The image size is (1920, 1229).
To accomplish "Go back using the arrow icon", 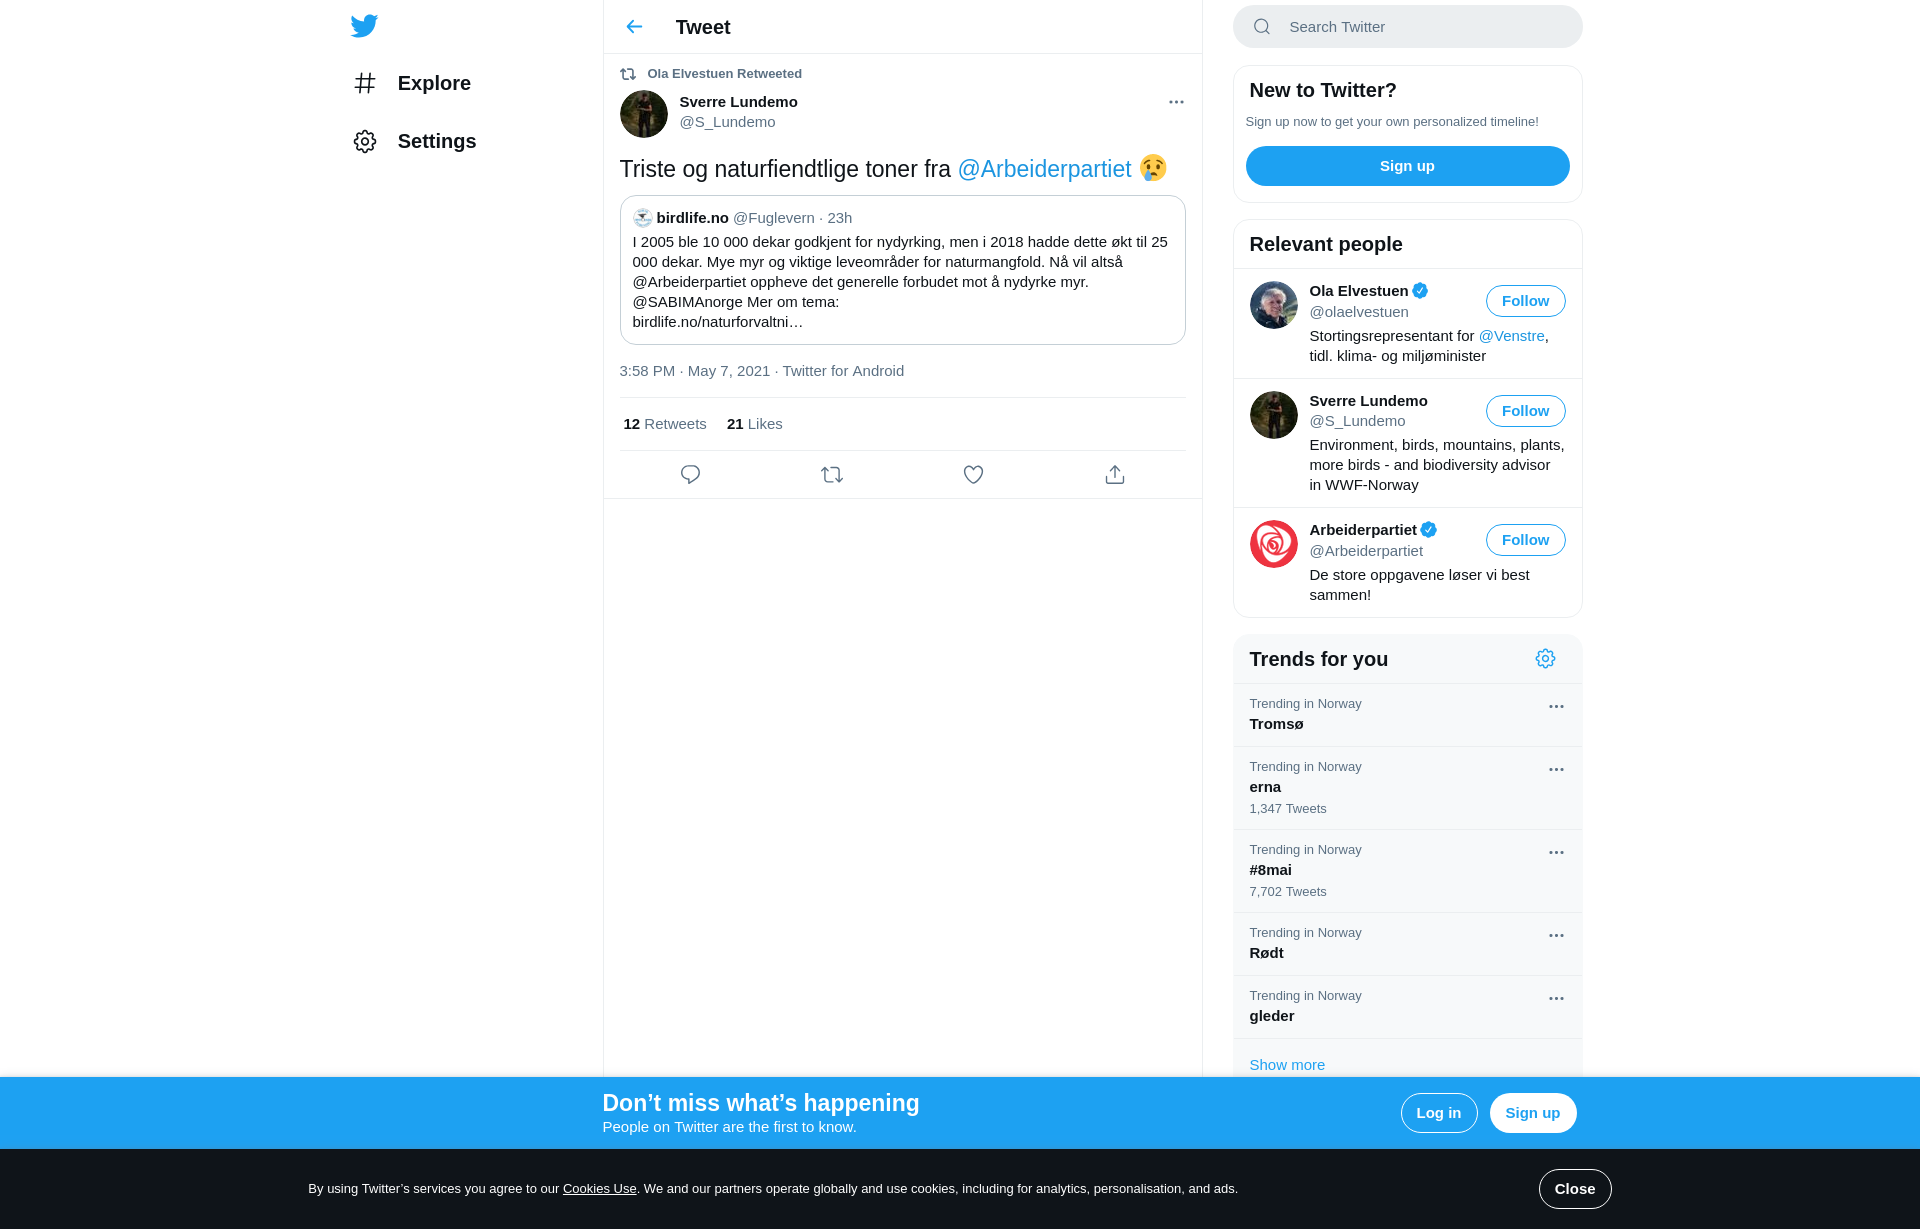I will point(634,27).
